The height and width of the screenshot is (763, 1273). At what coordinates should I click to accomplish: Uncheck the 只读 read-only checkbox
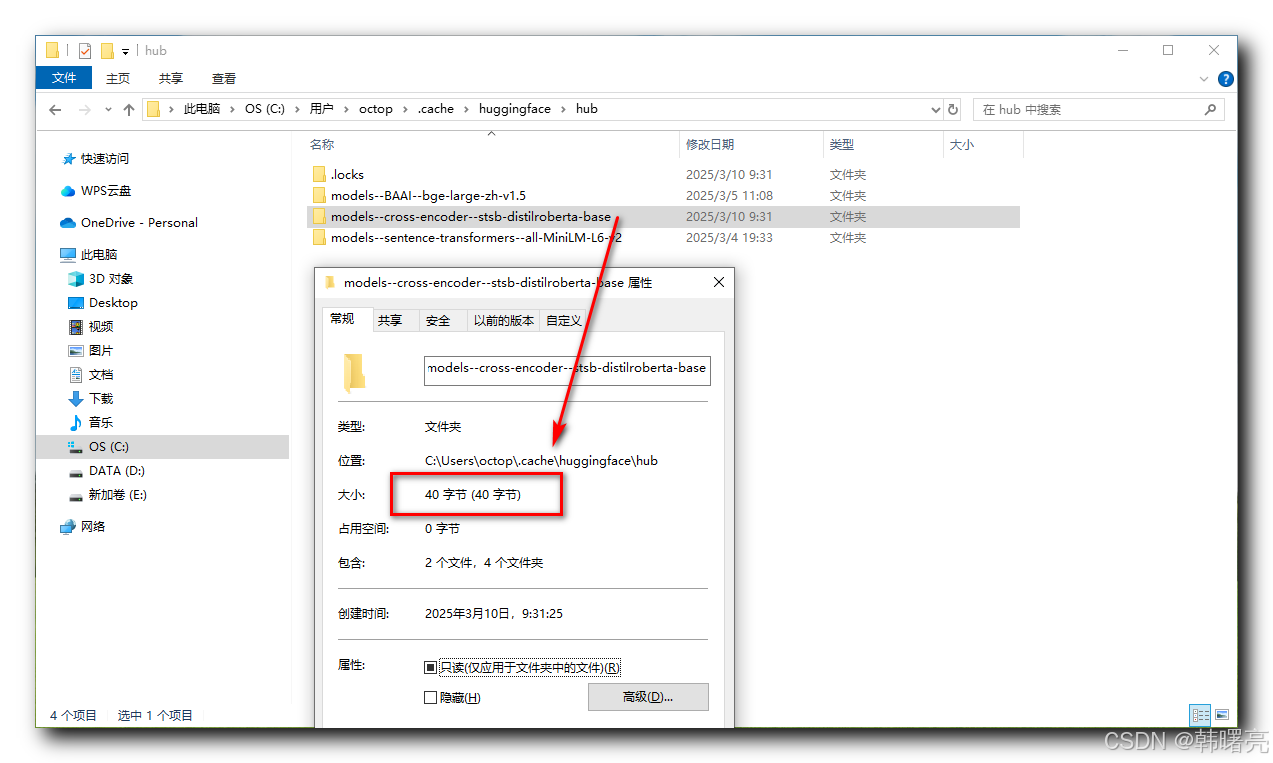pos(430,667)
